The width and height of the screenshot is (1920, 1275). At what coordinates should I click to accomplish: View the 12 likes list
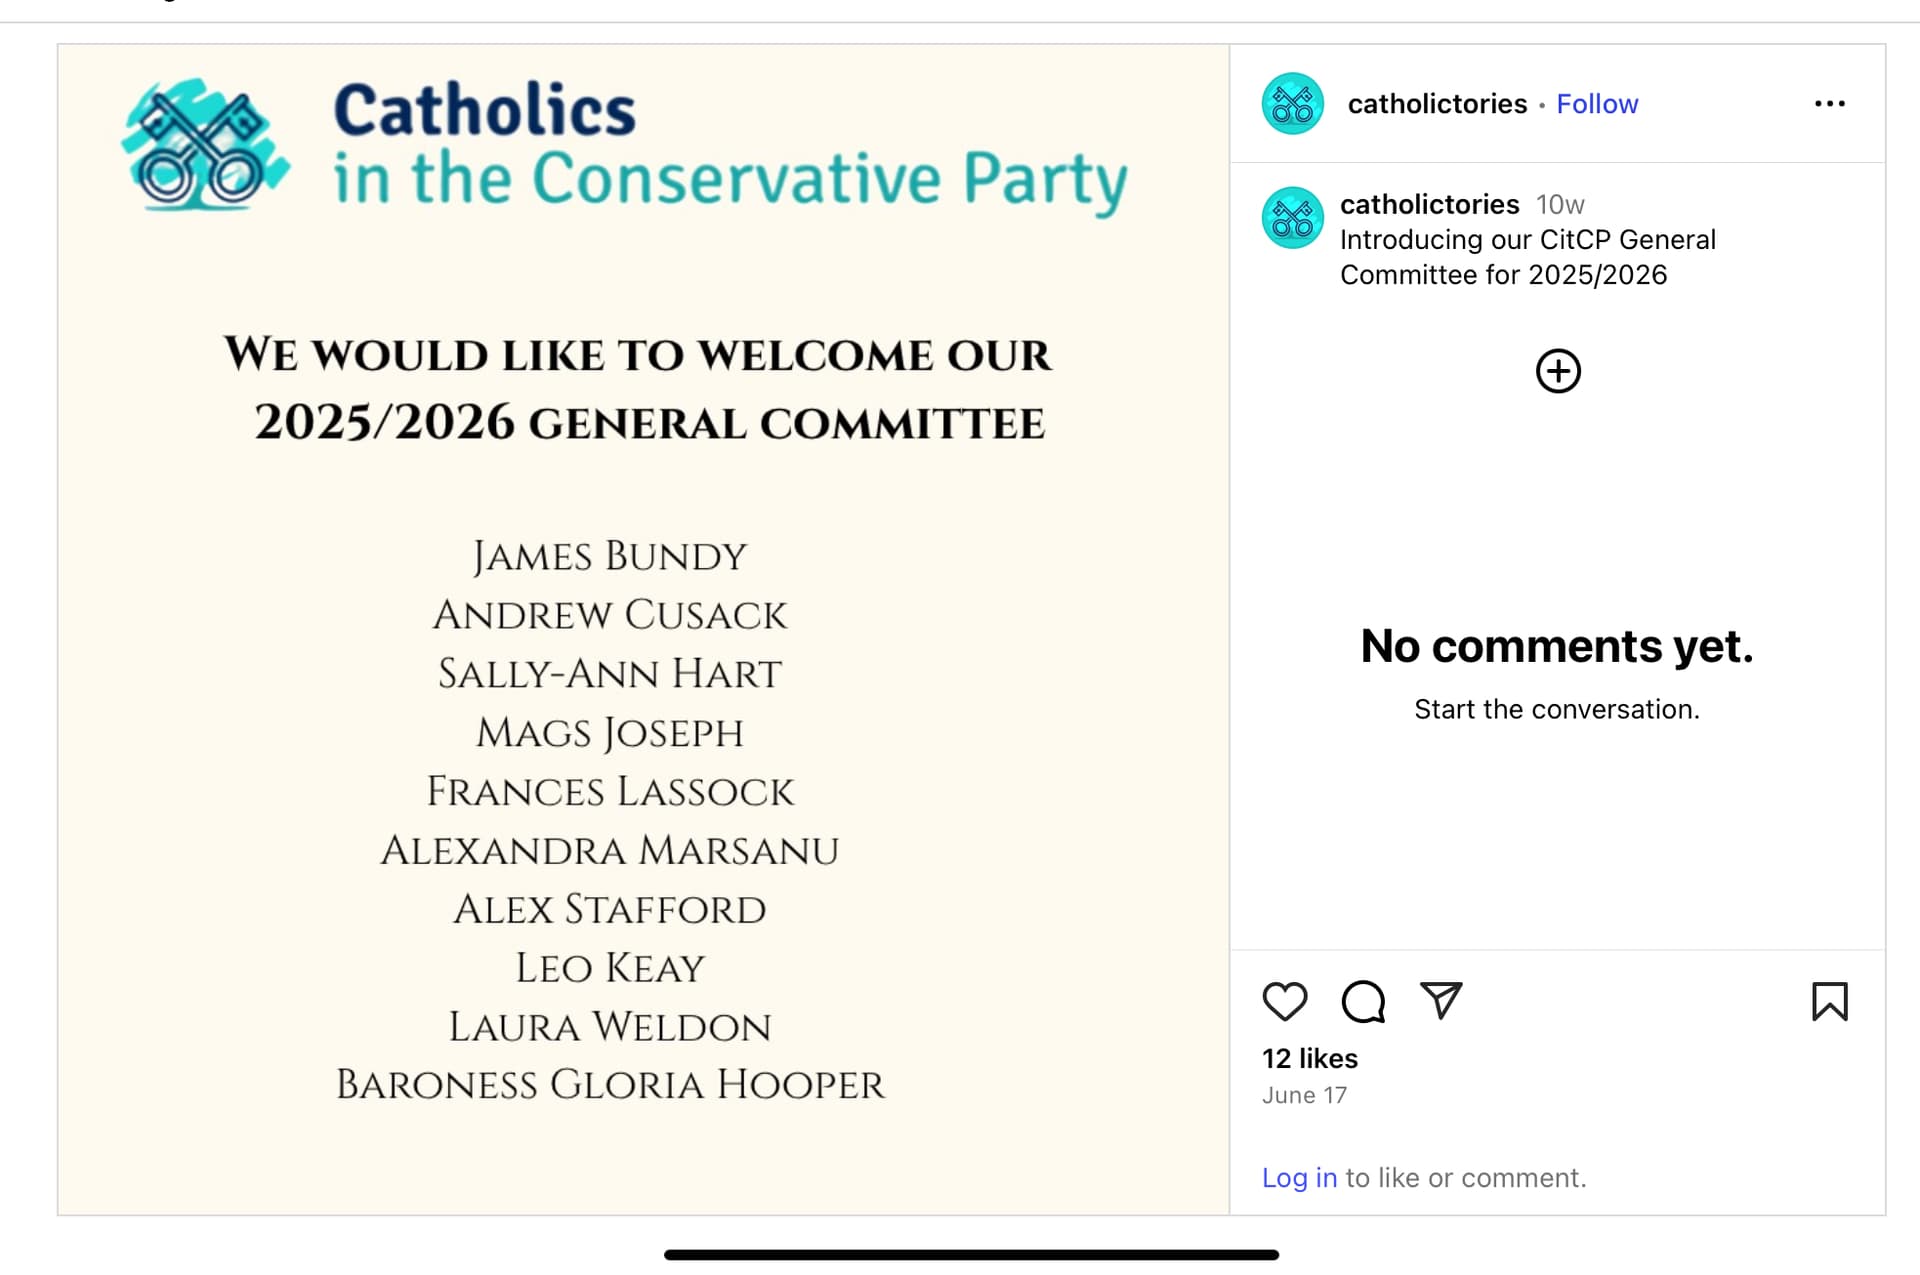(x=1310, y=1058)
